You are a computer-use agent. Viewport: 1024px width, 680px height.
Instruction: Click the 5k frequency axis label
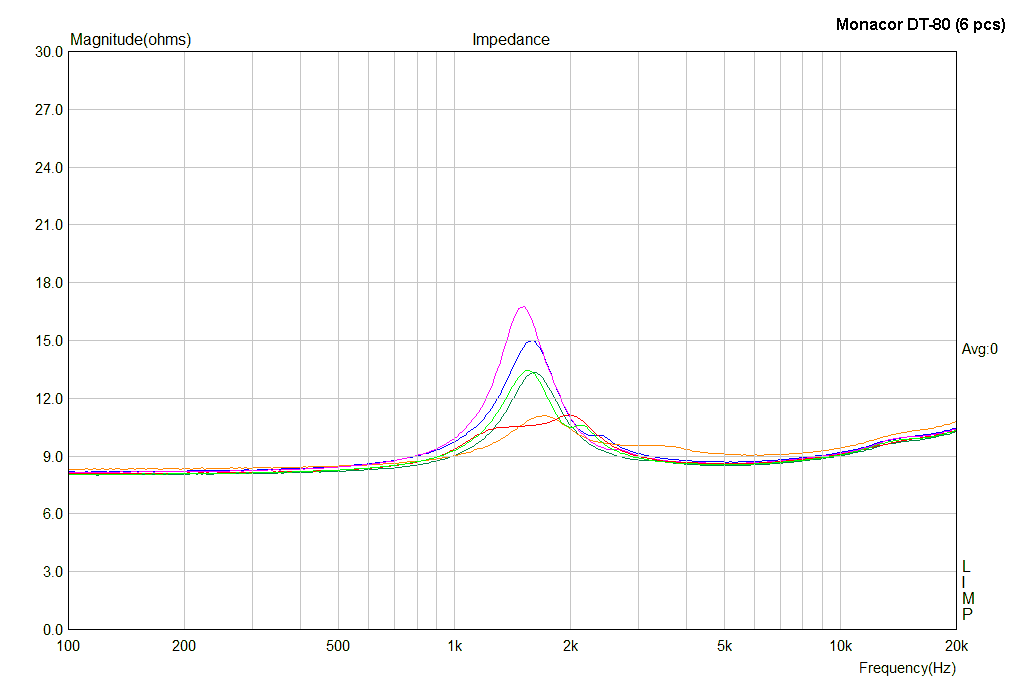724,646
